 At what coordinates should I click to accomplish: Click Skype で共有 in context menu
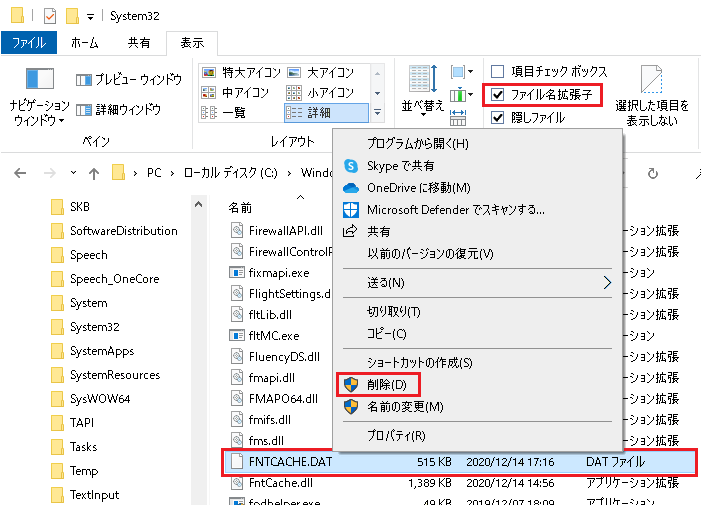pyautogui.click(x=477, y=166)
